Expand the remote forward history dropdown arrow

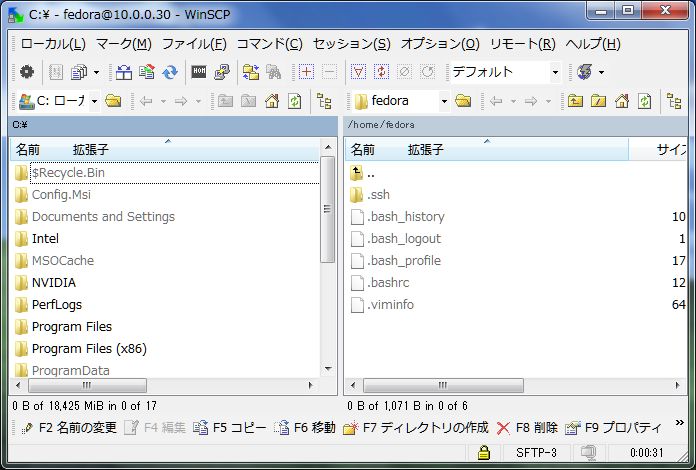pos(548,102)
